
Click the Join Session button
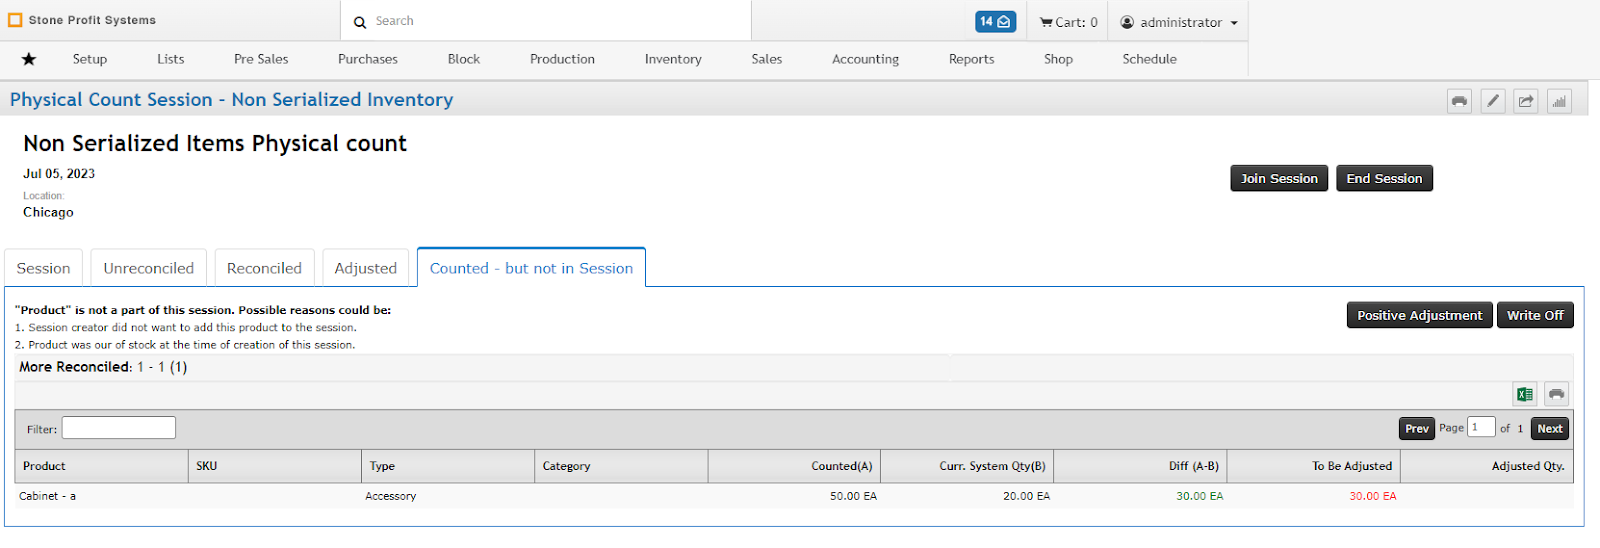(1279, 178)
